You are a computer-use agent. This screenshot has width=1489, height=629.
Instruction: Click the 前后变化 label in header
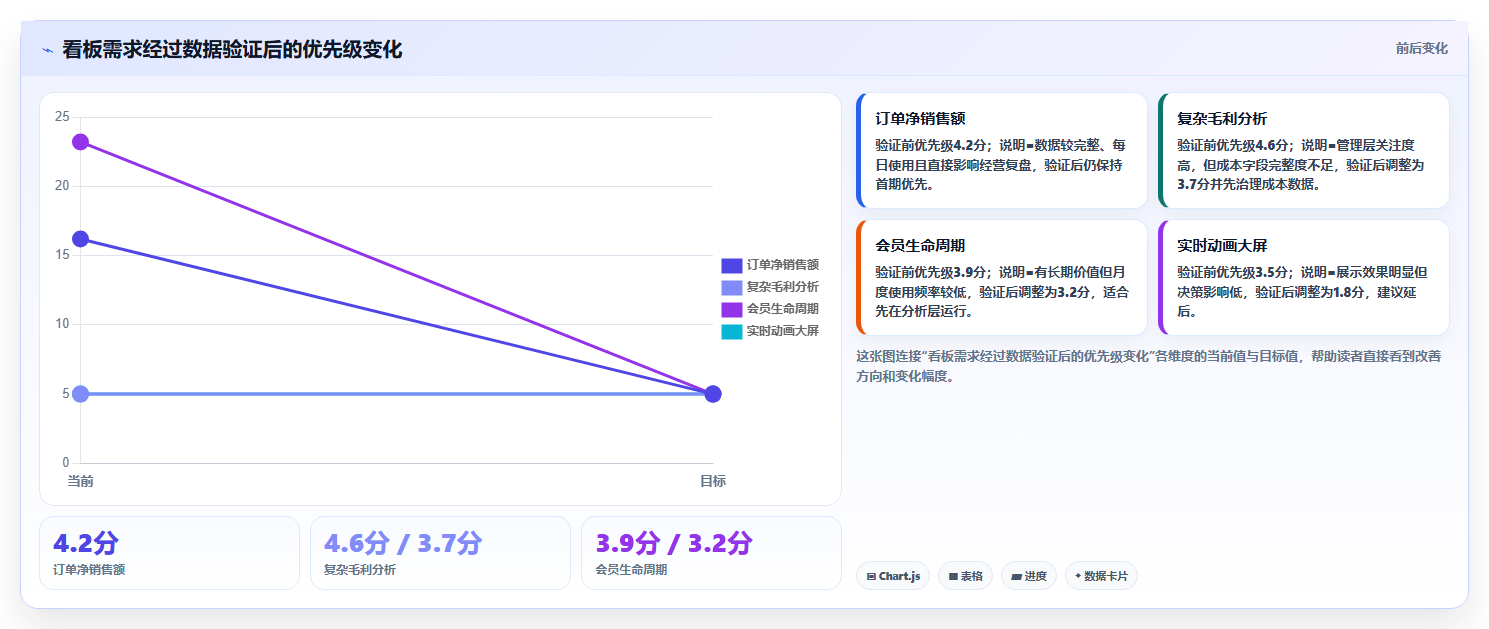1421,48
